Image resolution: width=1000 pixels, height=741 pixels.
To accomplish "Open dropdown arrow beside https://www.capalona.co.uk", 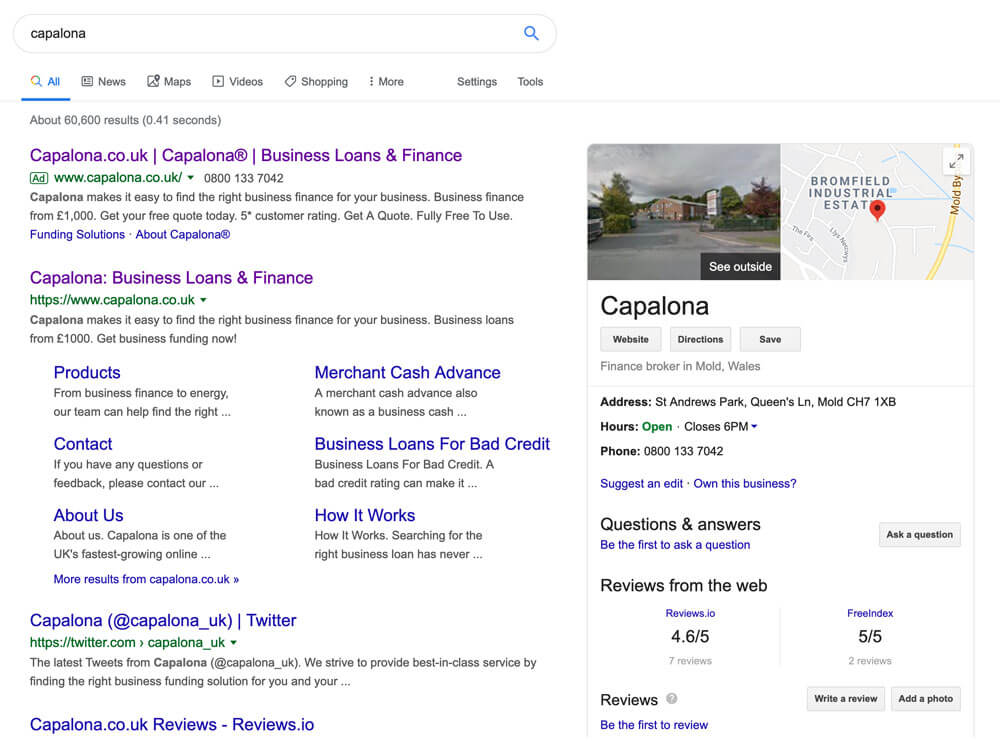I will click(x=203, y=300).
